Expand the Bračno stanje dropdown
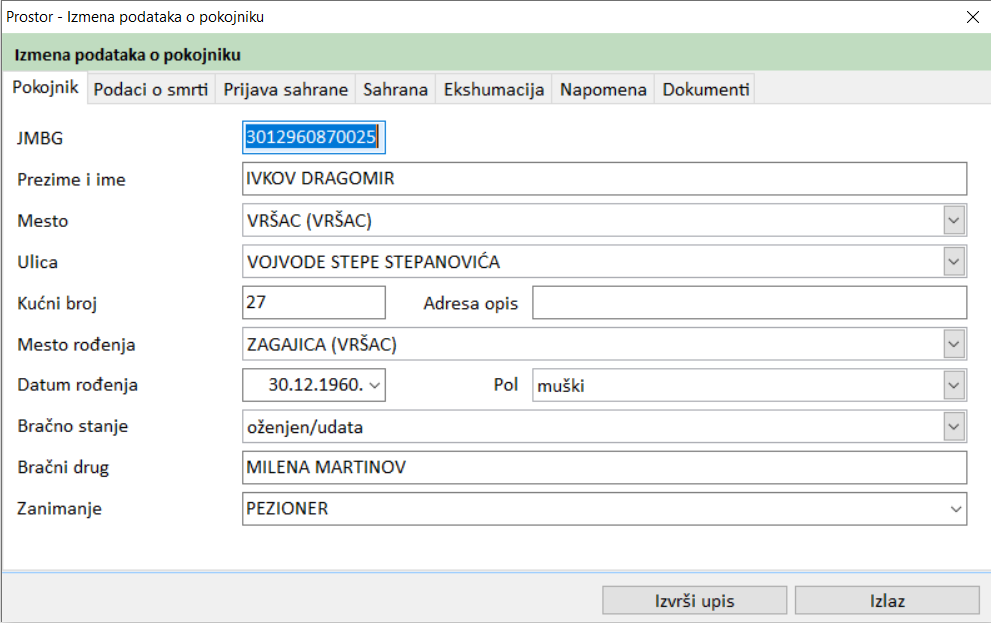The height and width of the screenshot is (623, 991). tap(955, 427)
